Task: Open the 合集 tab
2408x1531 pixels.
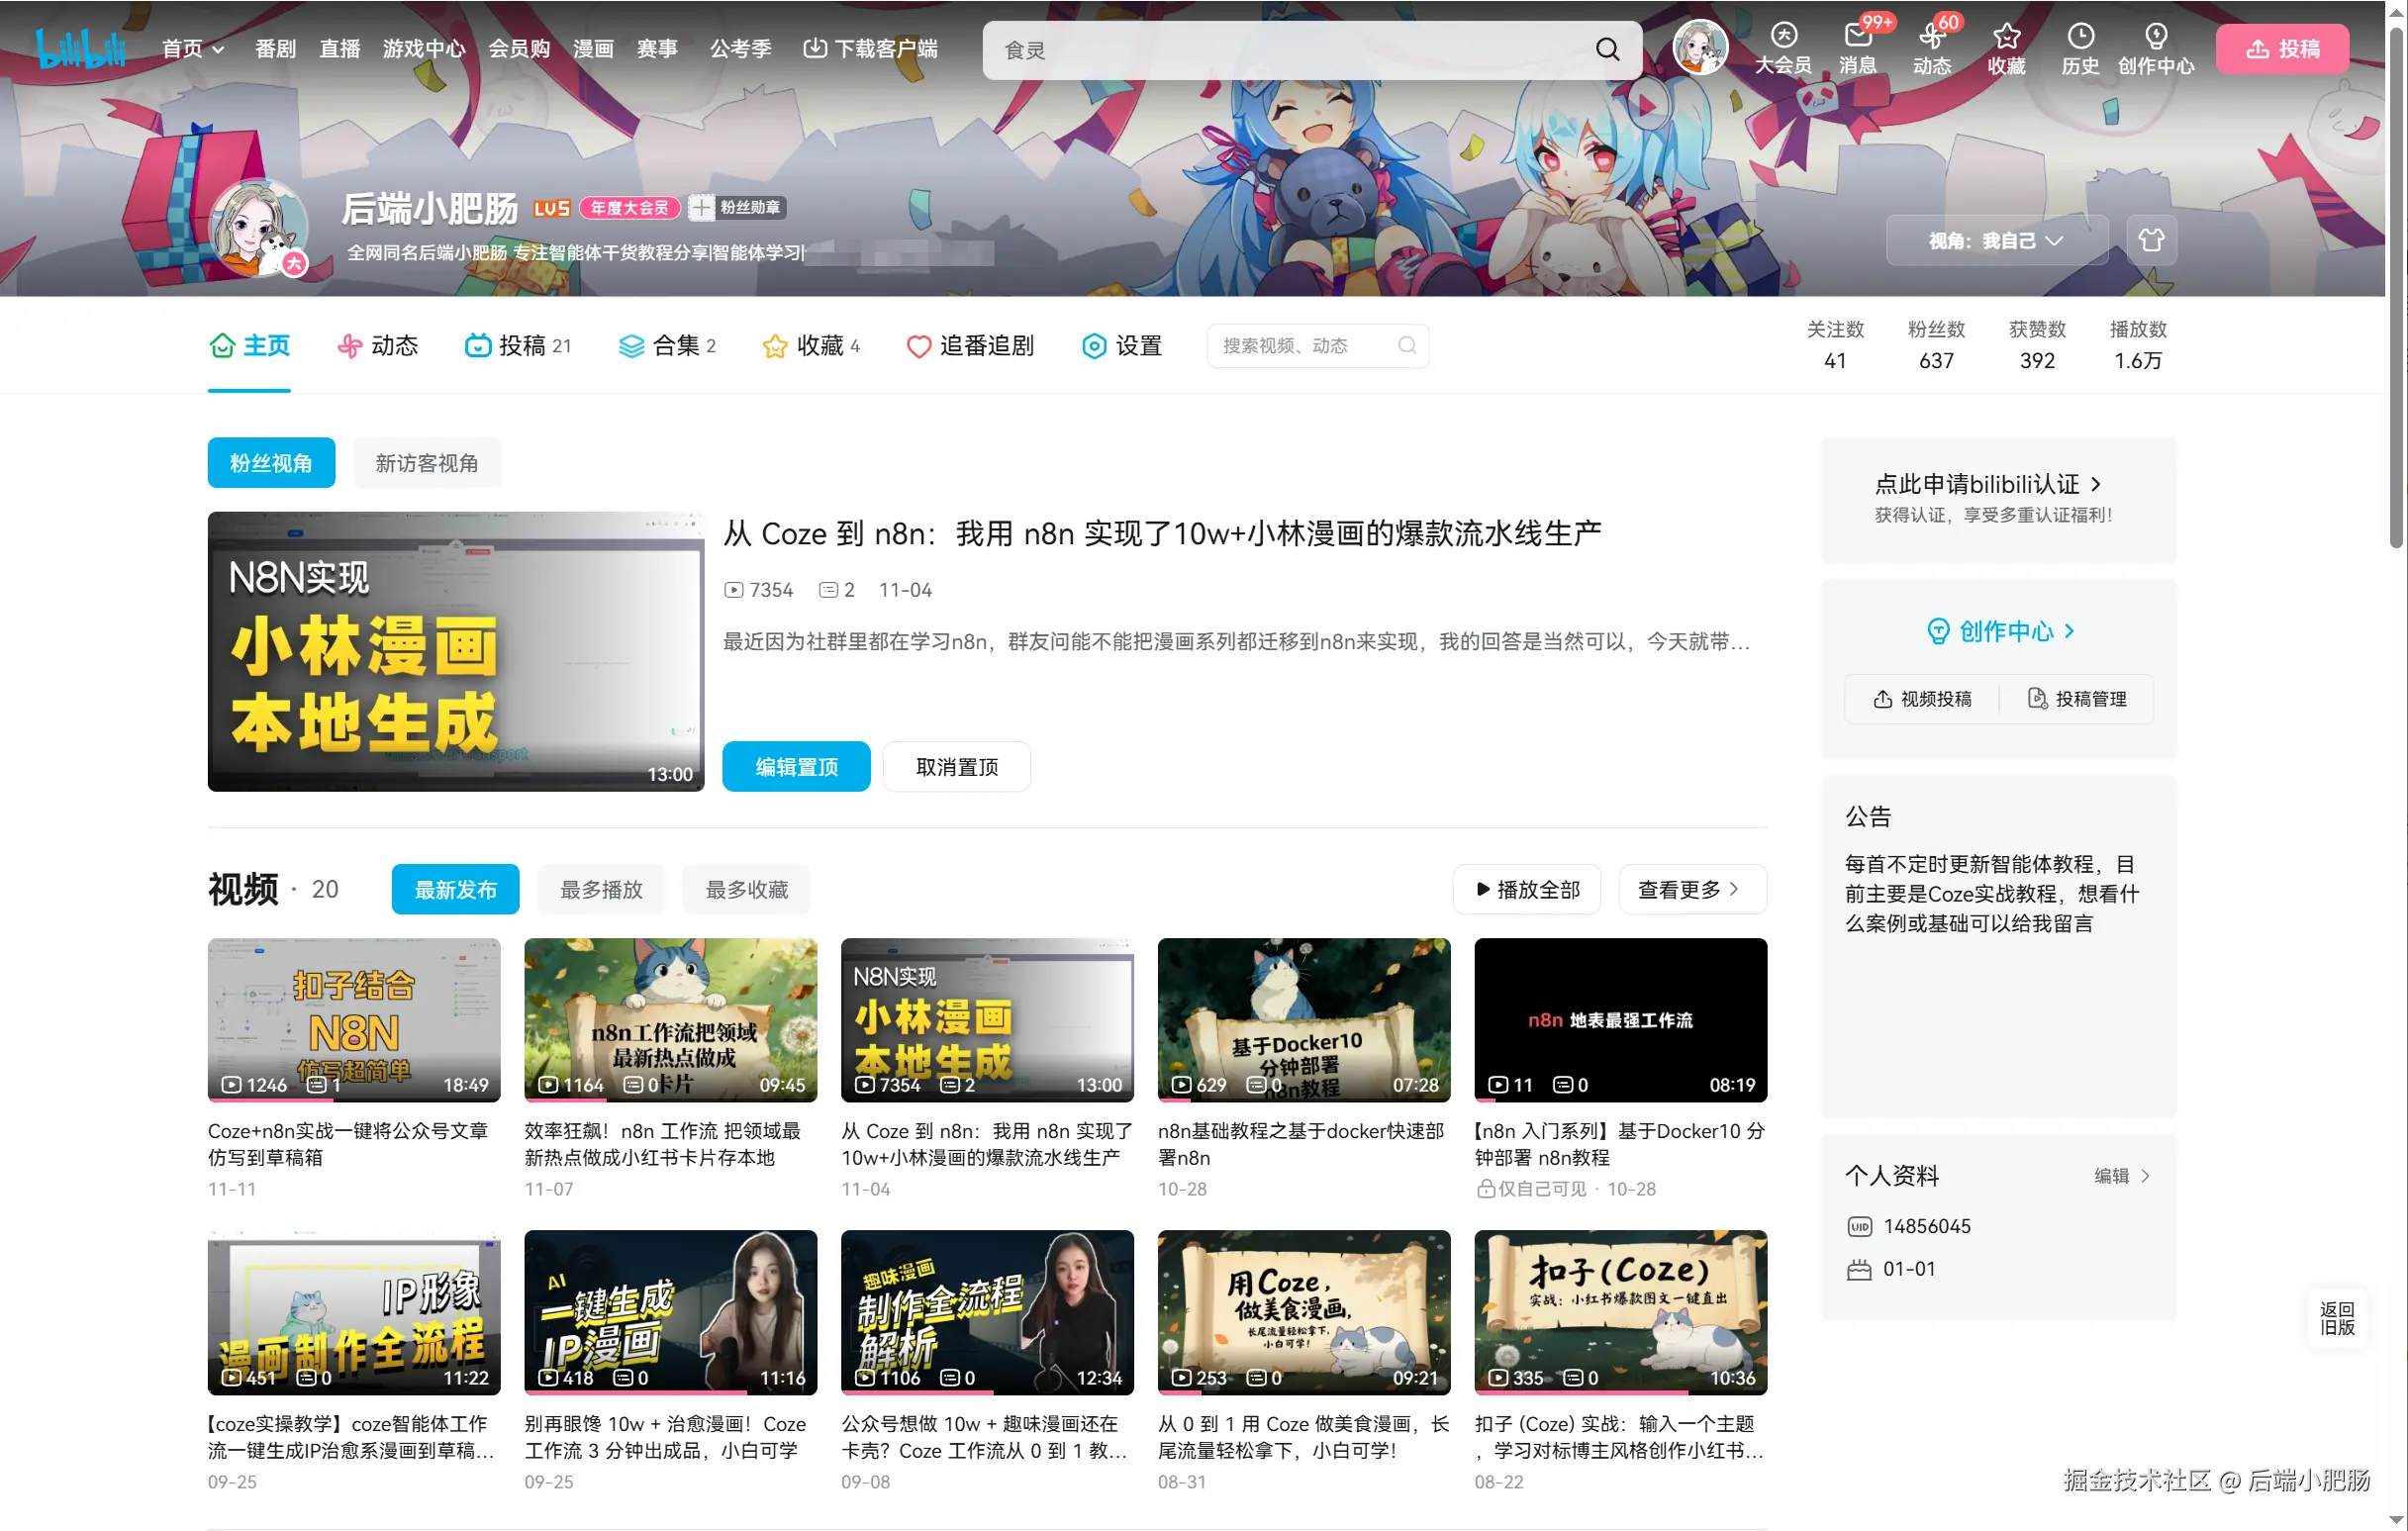Action: (x=667, y=346)
